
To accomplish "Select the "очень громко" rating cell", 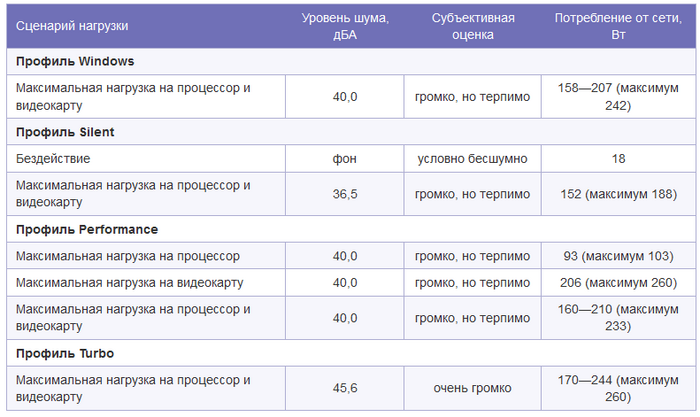I will [x=472, y=388].
